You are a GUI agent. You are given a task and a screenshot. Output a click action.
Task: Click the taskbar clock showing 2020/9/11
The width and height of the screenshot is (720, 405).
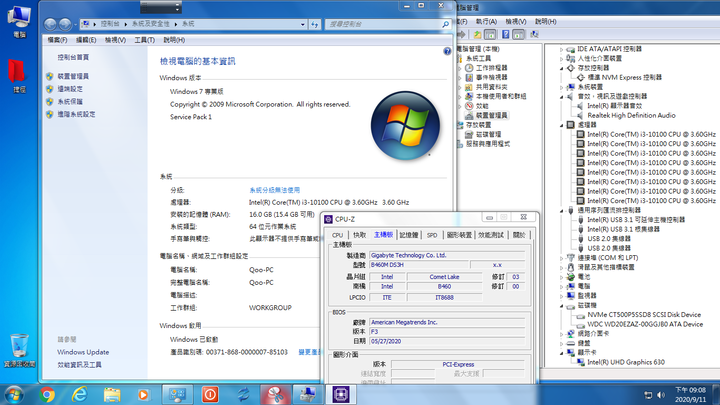click(x=690, y=395)
